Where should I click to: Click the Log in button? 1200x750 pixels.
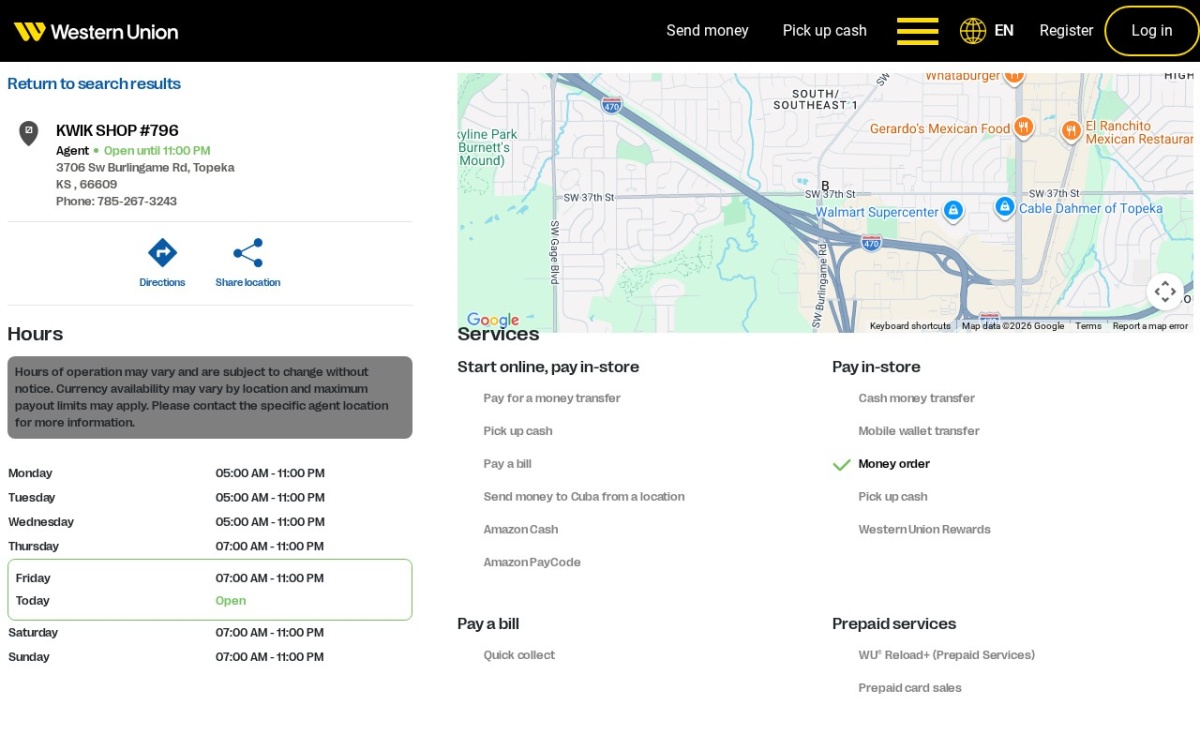1151,31
